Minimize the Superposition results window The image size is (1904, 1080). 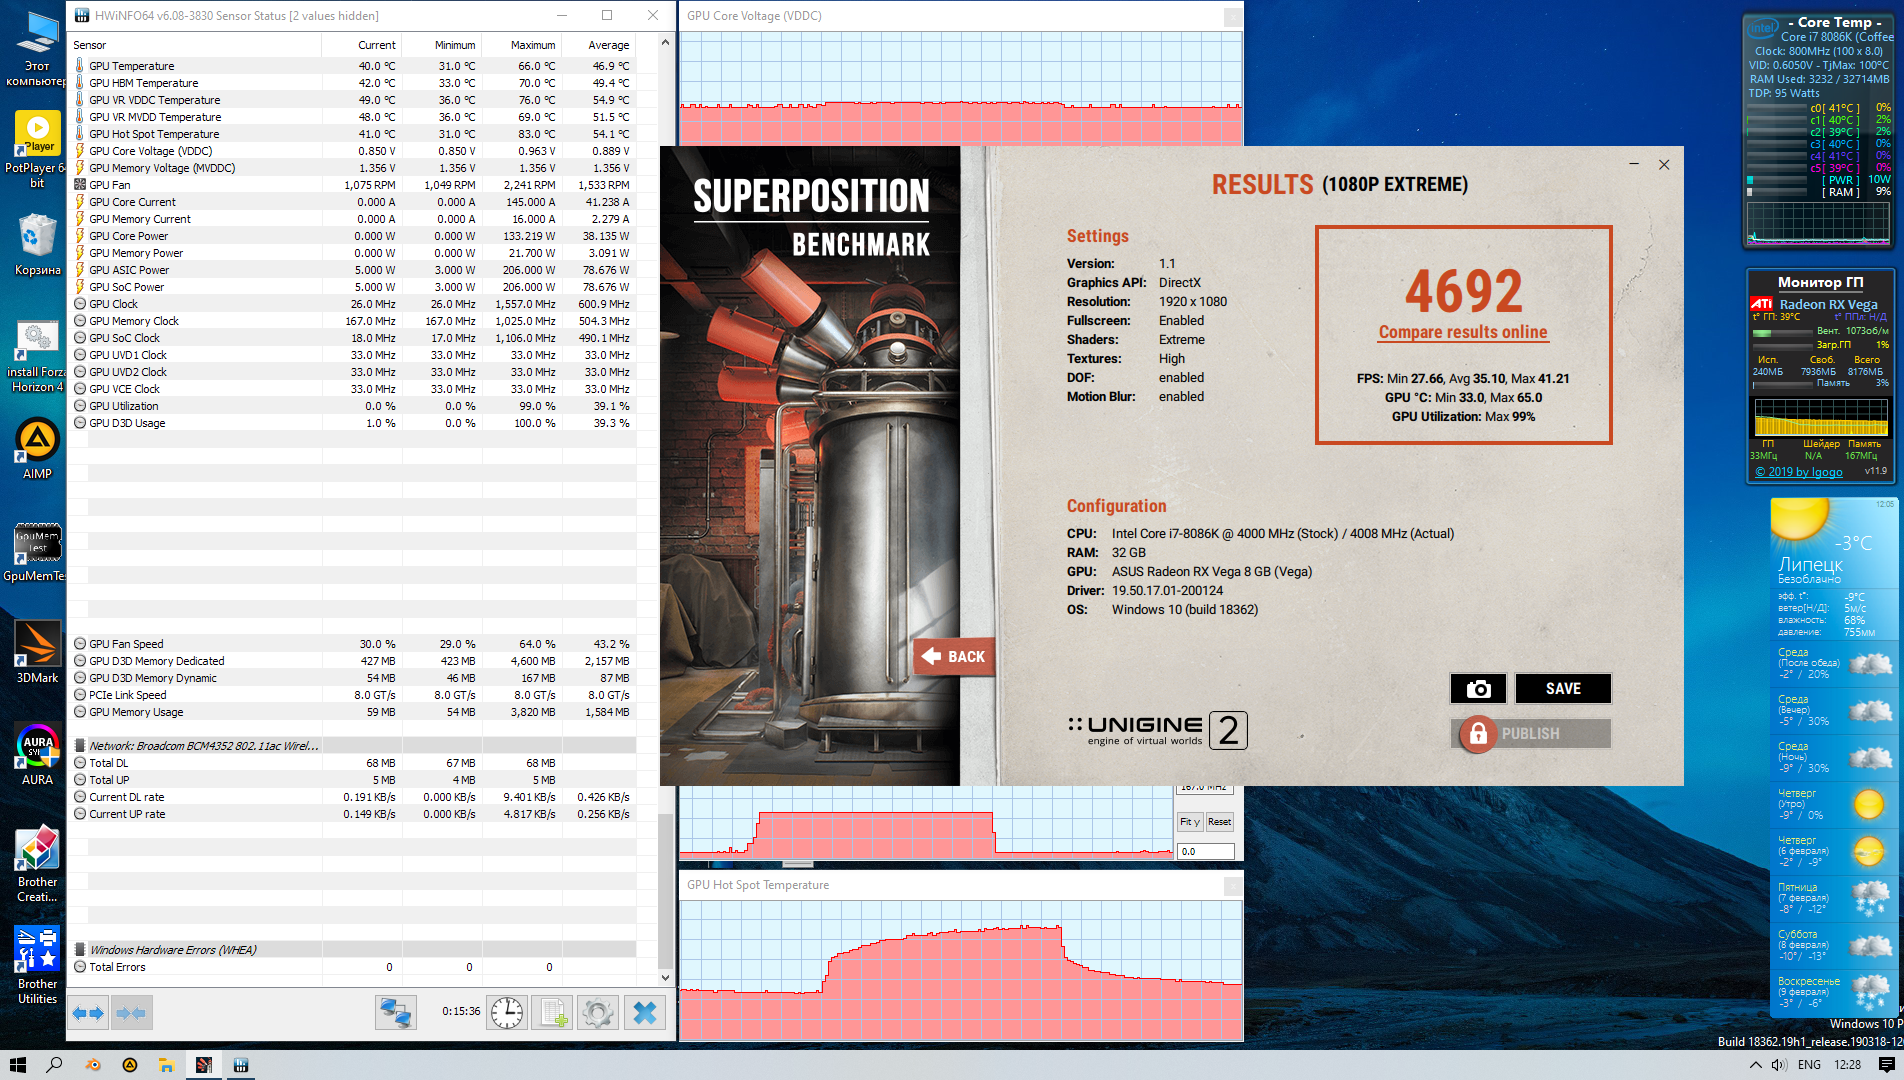click(1634, 164)
